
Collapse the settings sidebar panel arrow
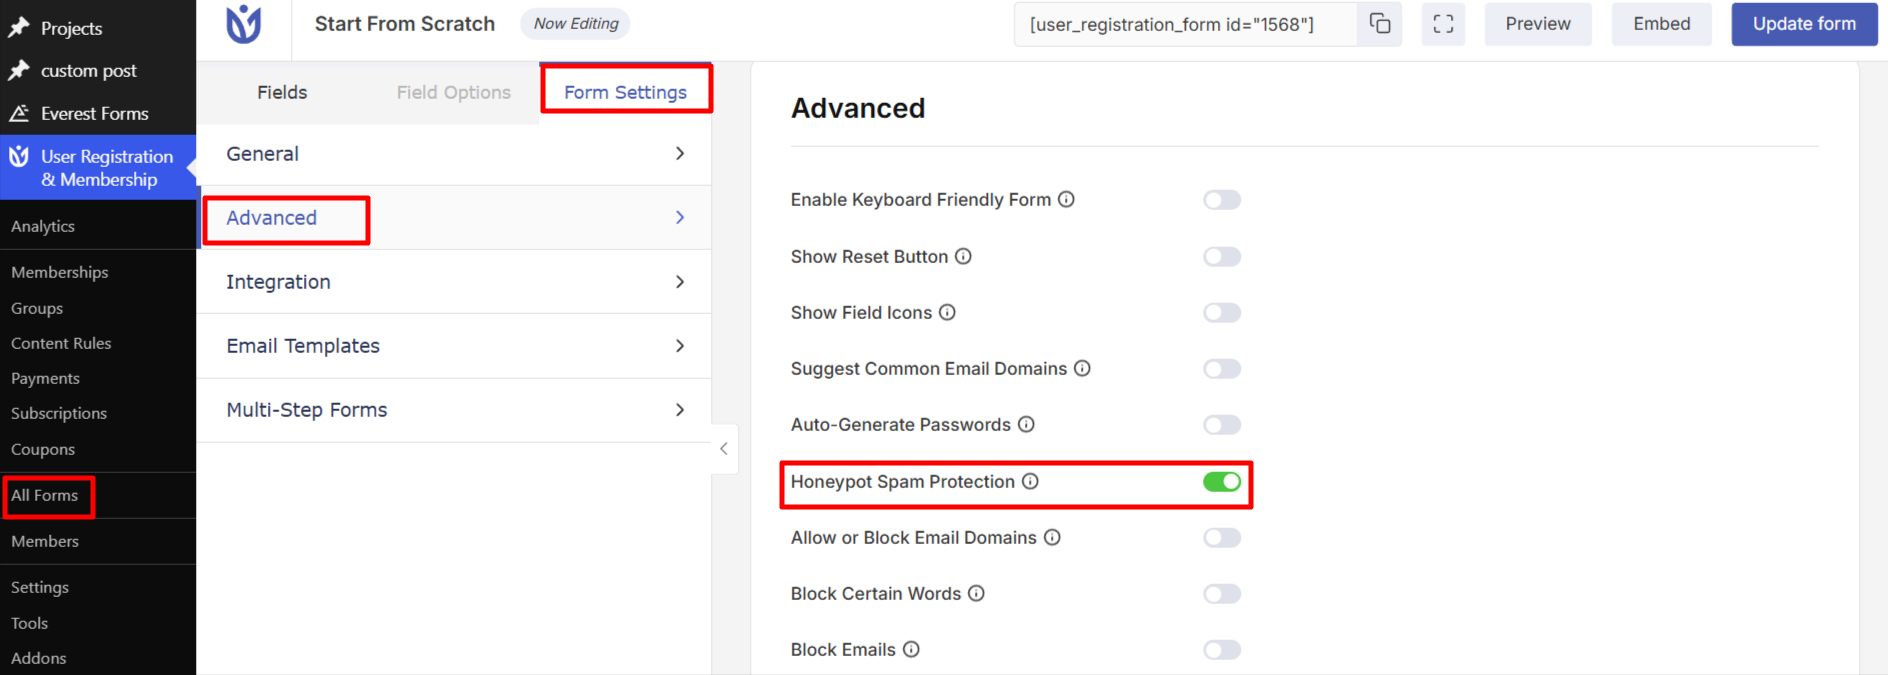[x=724, y=449]
